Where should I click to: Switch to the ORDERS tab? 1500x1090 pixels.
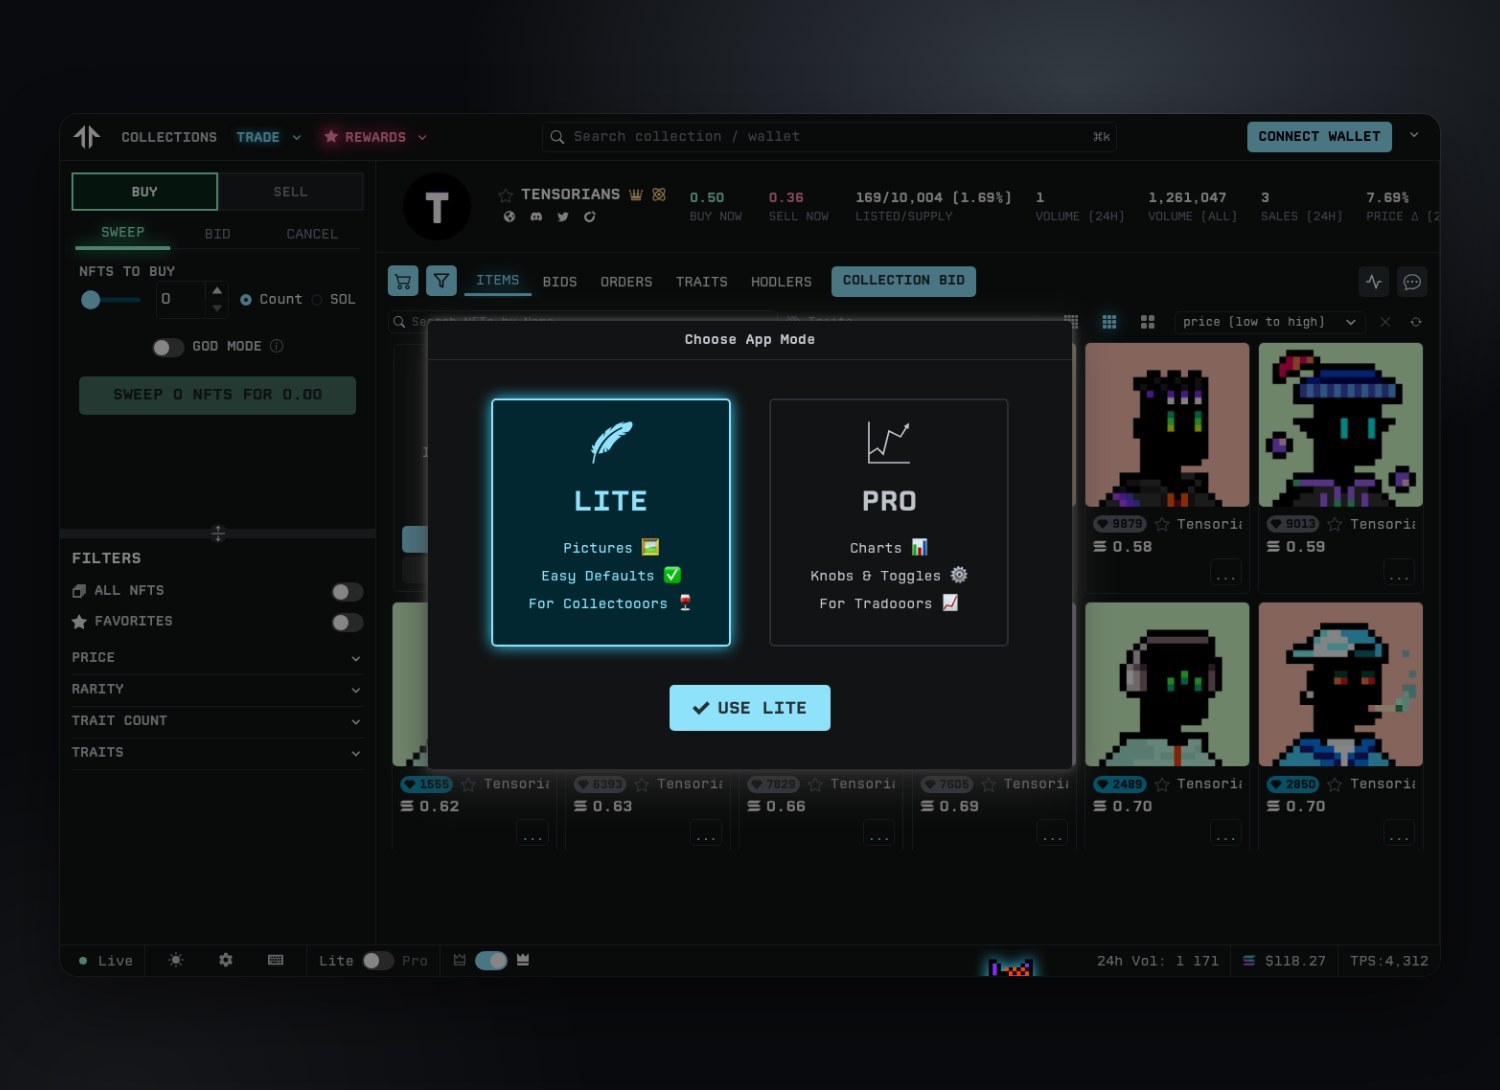626,282
